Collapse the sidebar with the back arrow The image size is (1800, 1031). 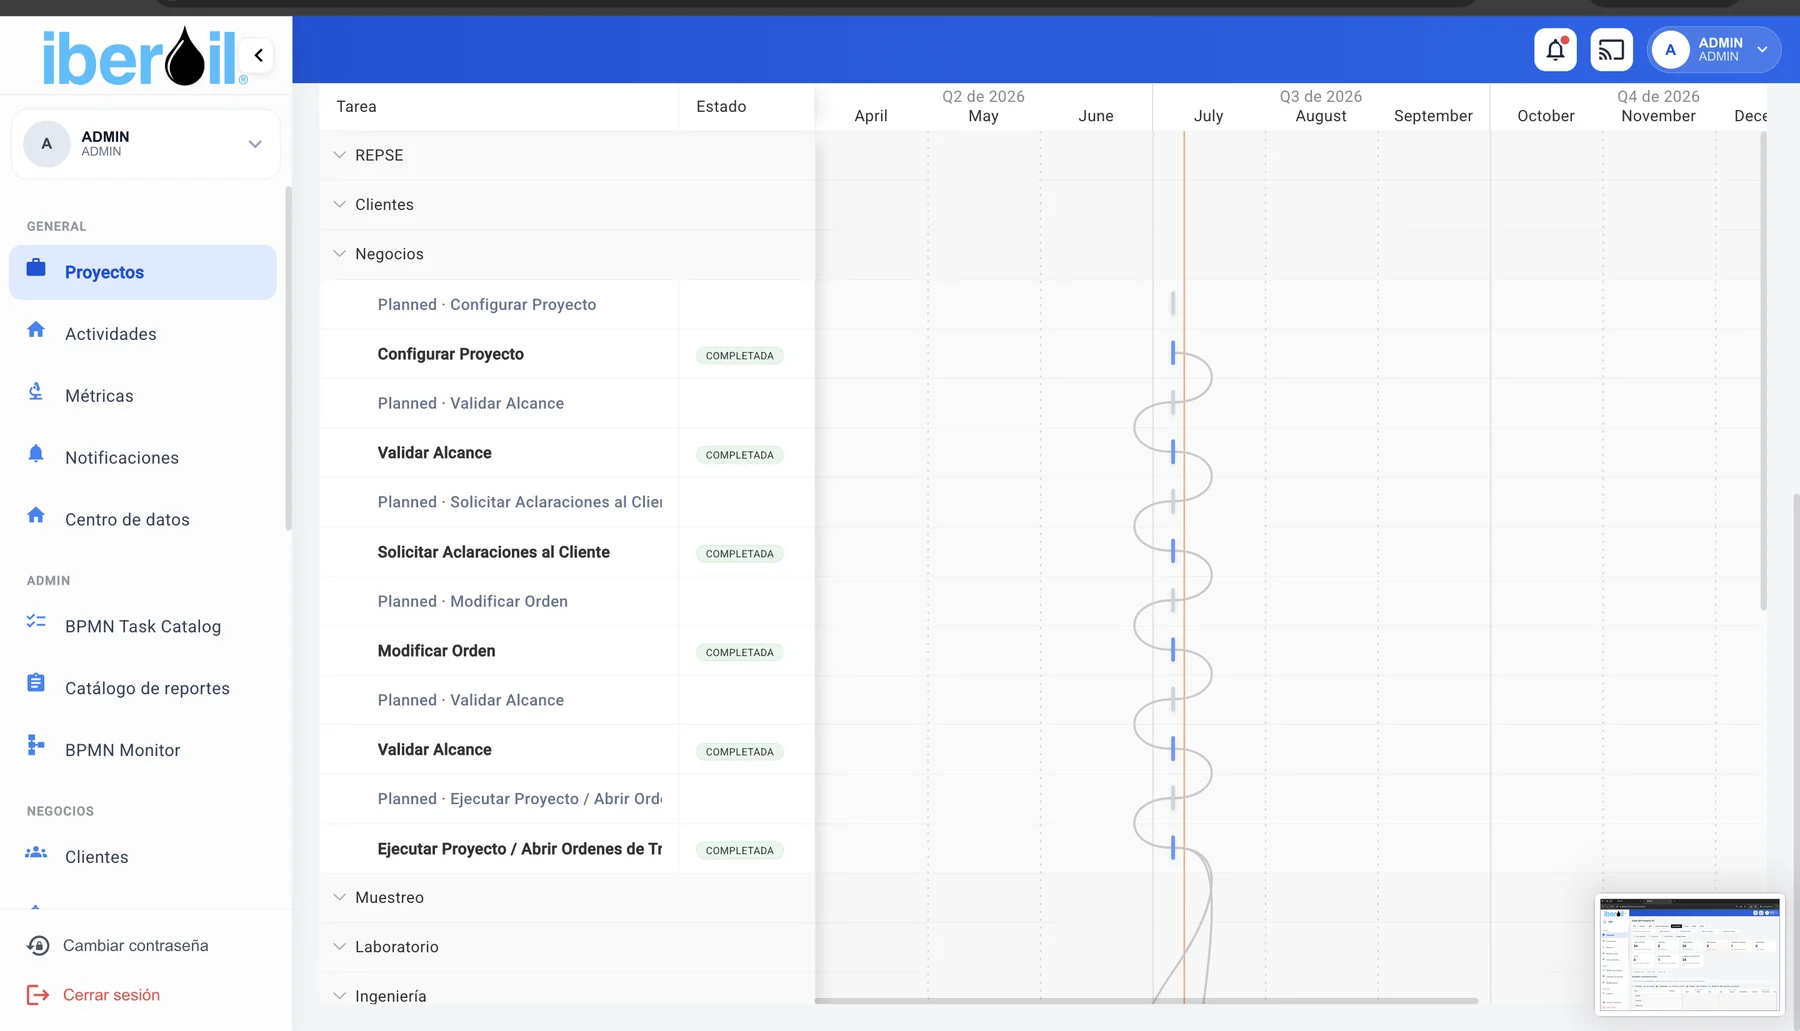point(258,55)
